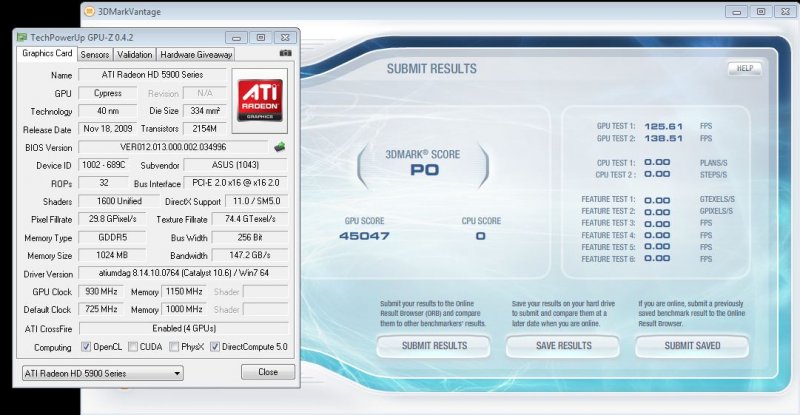Click the Shaders field 1600 Unified
Screen dimensions: 800x415
click(x=119, y=201)
